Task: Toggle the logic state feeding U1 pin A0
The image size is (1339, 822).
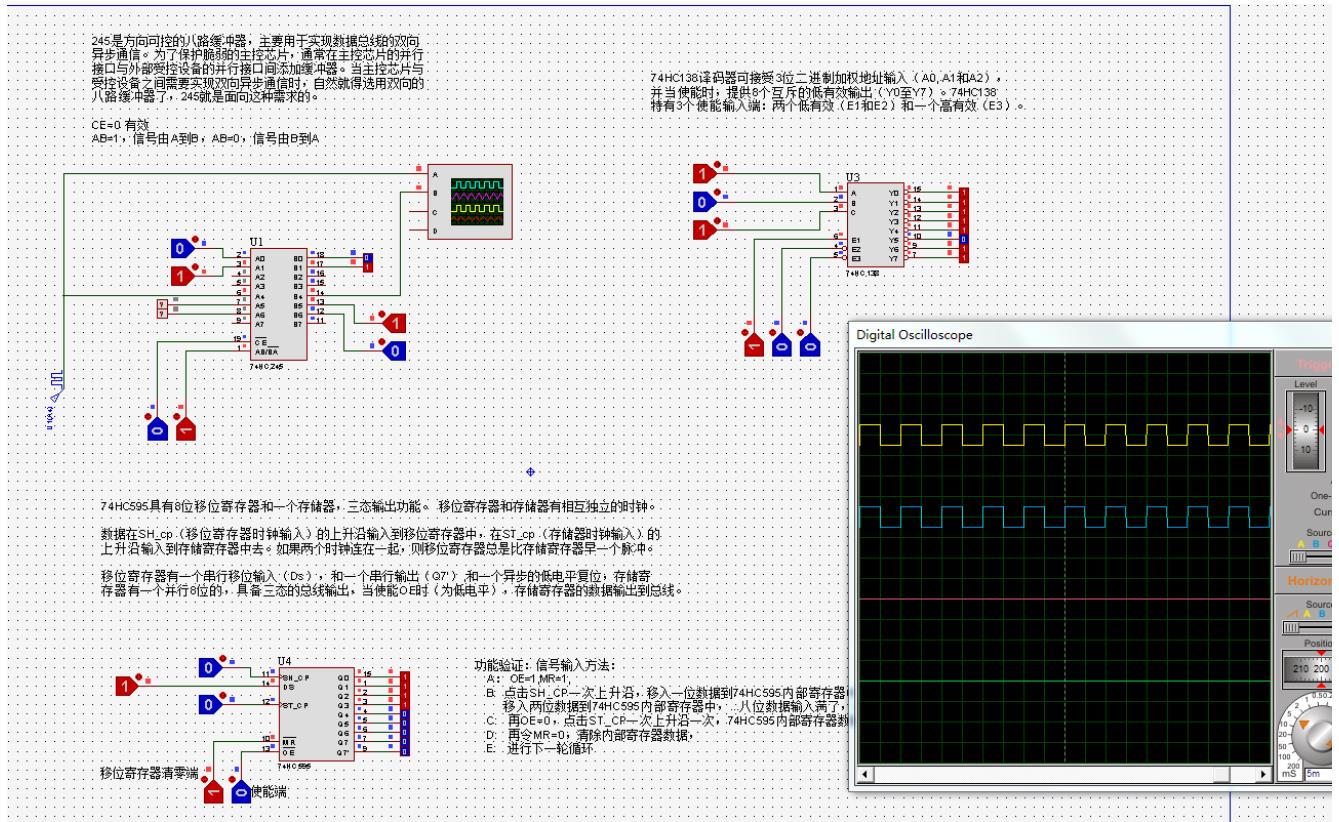Action: (183, 248)
